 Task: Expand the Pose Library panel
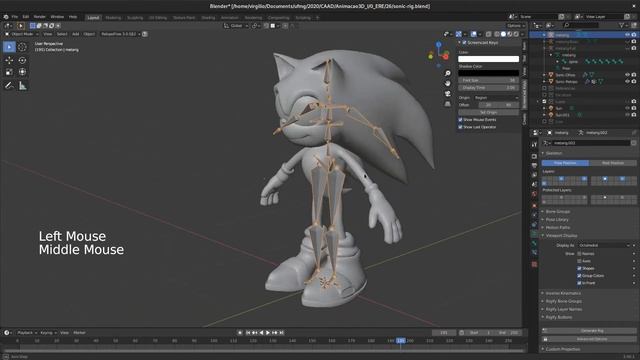click(557, 220)
